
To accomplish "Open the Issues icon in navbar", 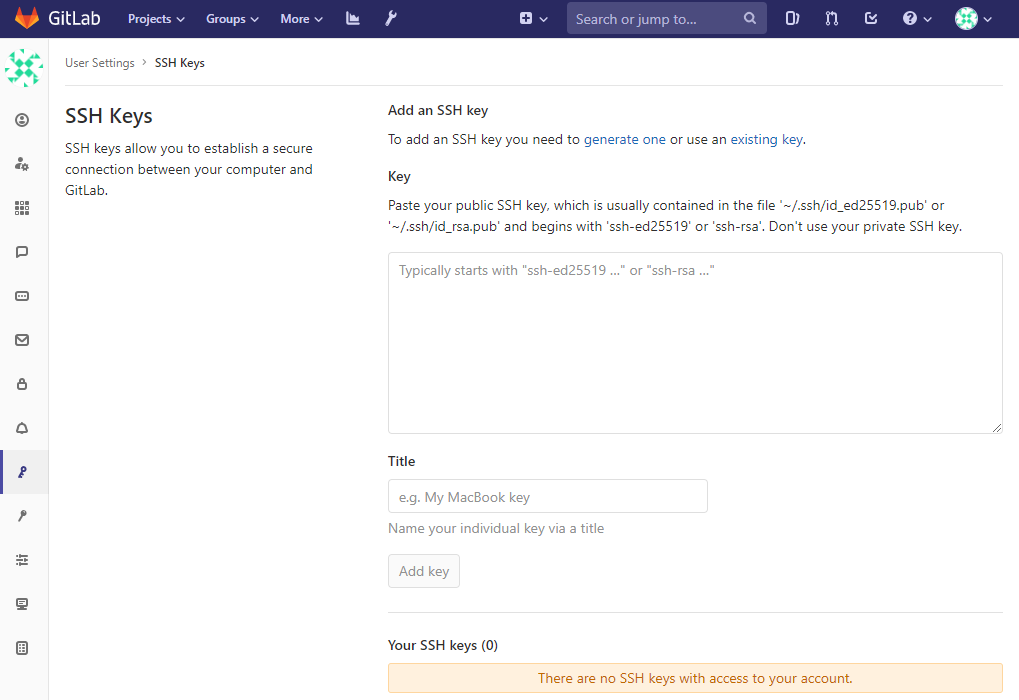I will click(x=792, y=19).
